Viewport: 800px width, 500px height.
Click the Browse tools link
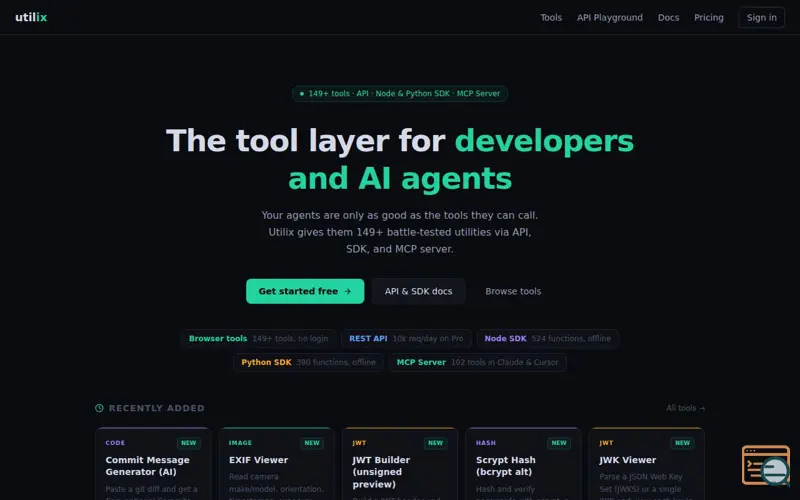(x=513, y=291)
